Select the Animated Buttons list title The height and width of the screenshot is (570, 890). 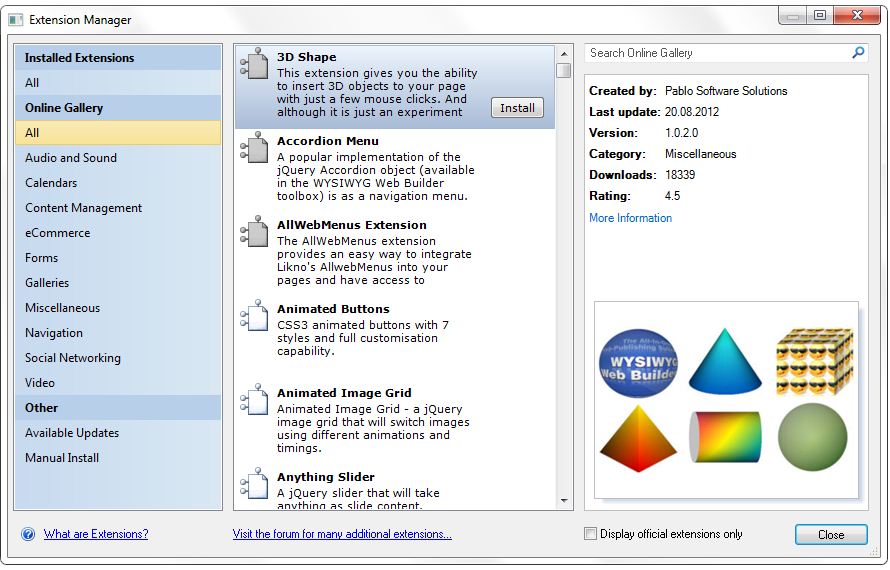coord(333,309)
